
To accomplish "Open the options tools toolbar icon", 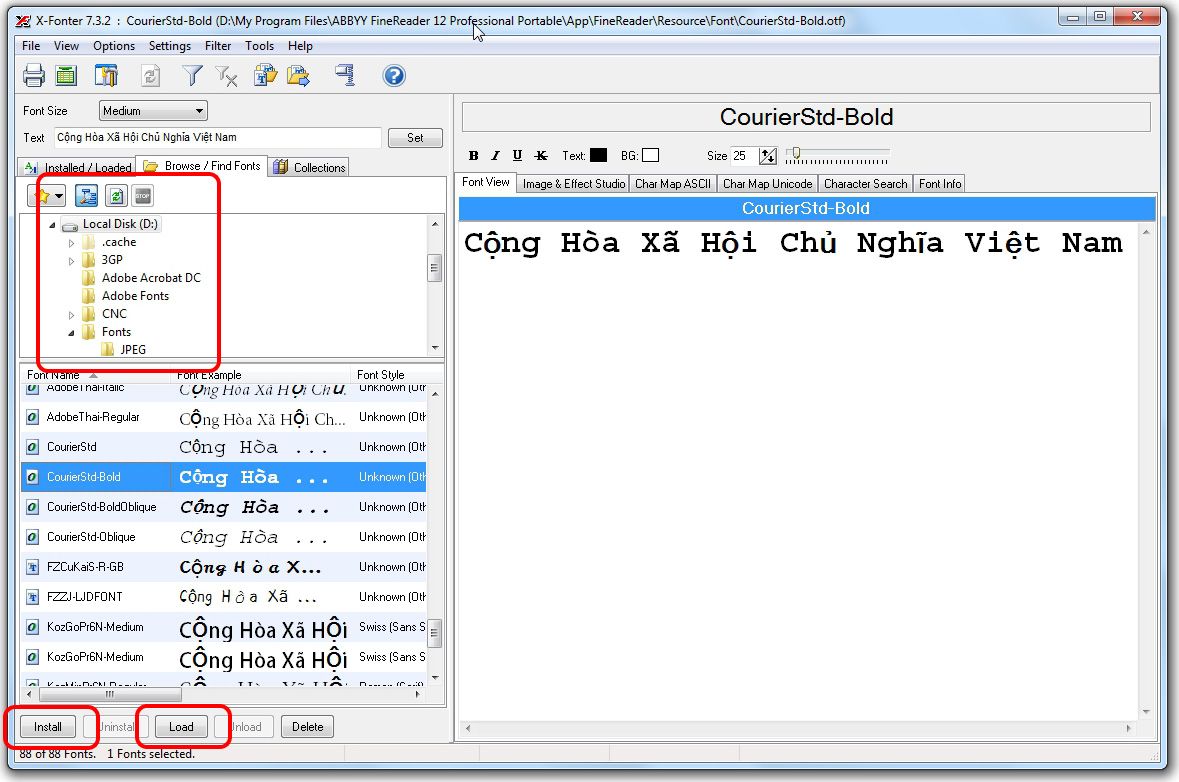I will (106, 75).
